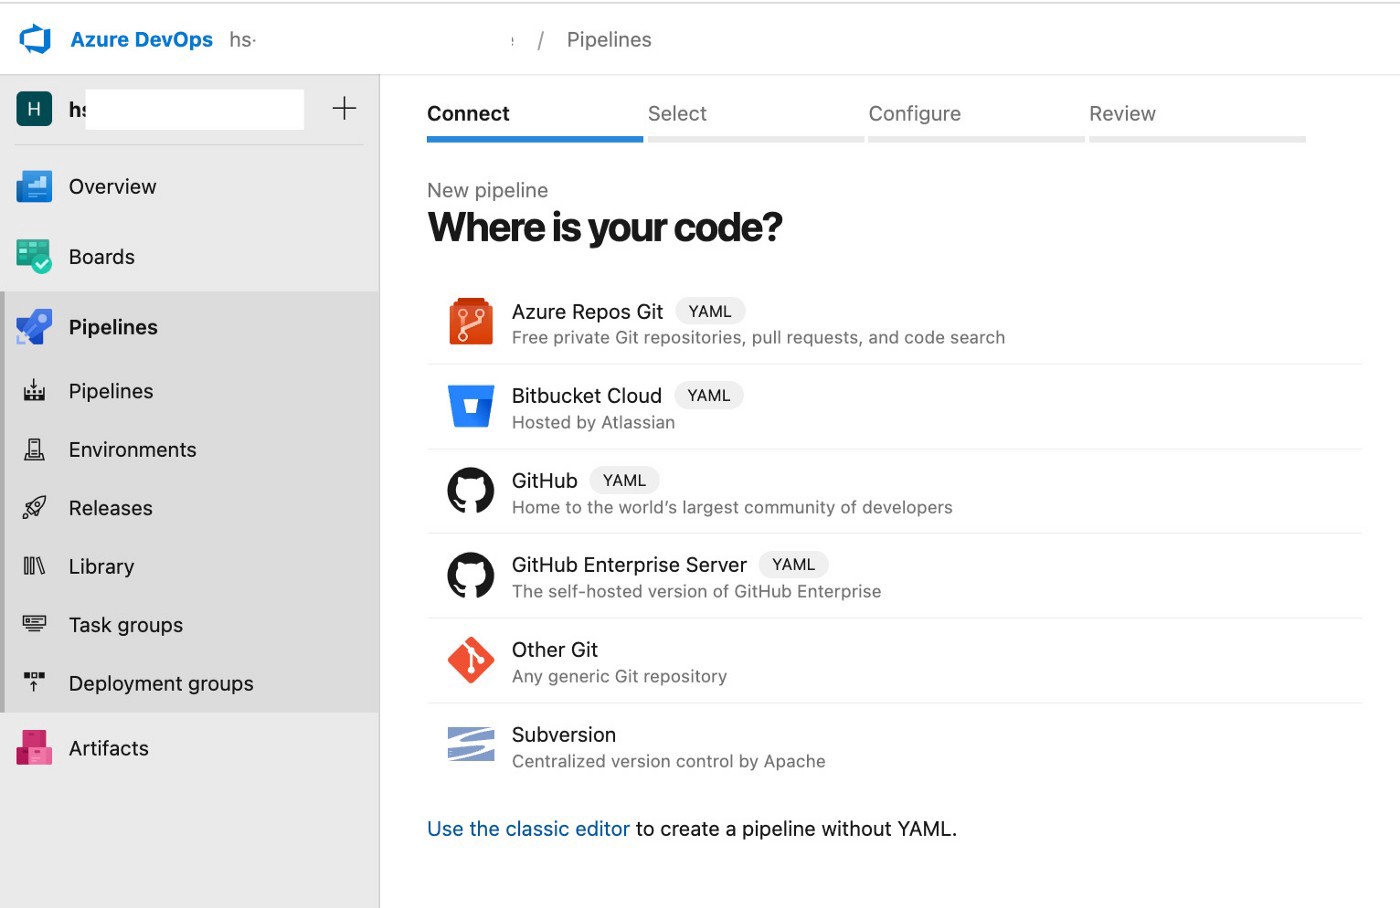1400x908 pixels.
Task: Choose Bitbucket Cloud as source
Action: [x=586, y=395]
